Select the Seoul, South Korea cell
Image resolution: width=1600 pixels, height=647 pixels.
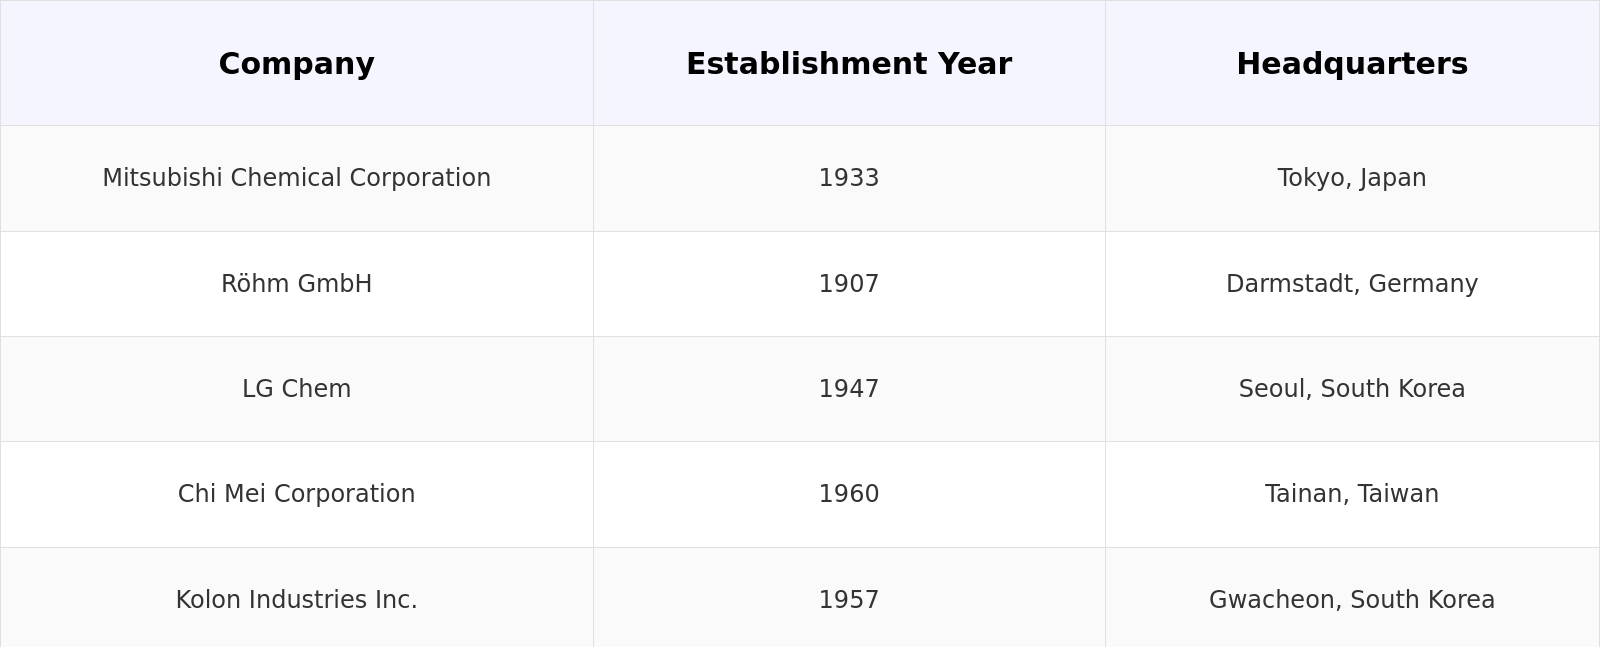pos(1352,389)
